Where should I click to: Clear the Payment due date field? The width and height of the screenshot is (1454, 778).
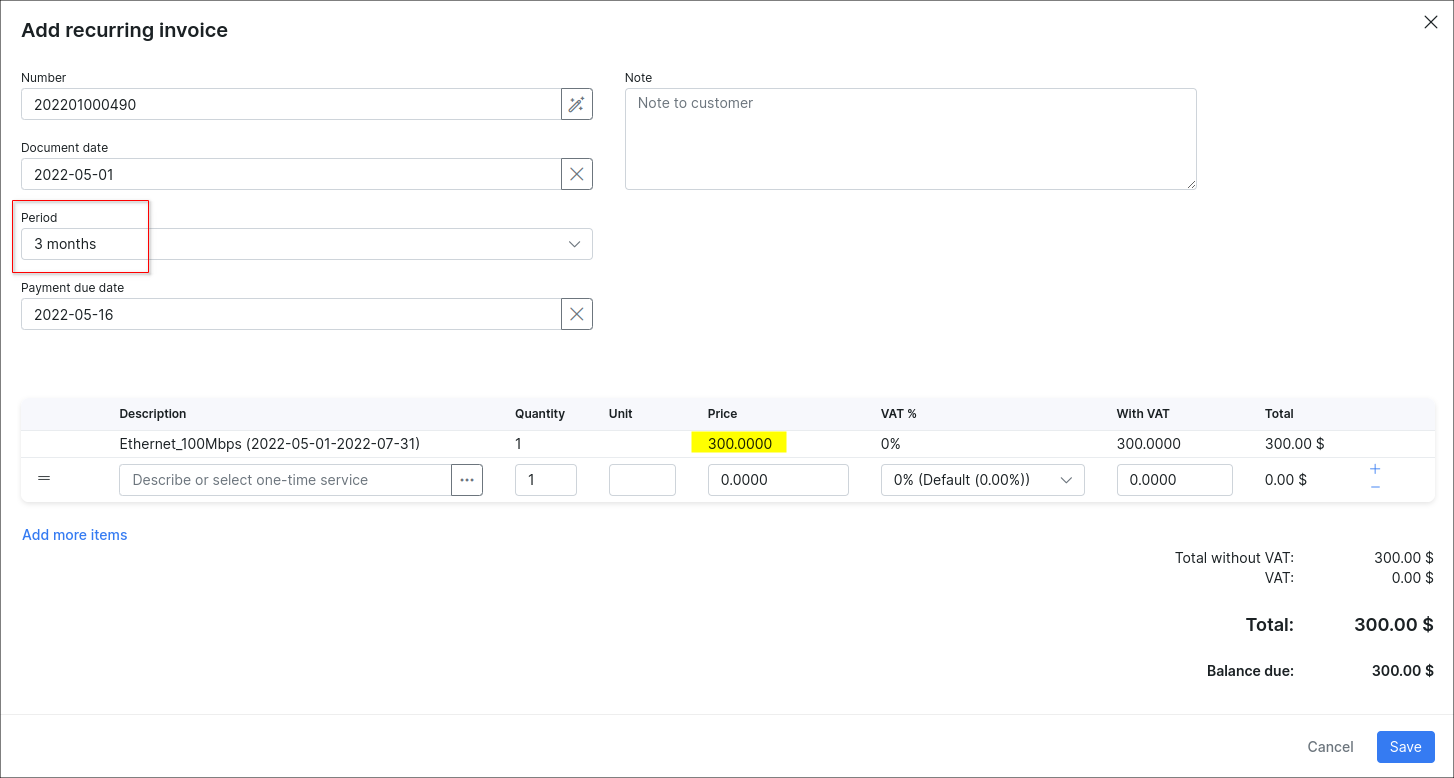click(x=576, y=314)
